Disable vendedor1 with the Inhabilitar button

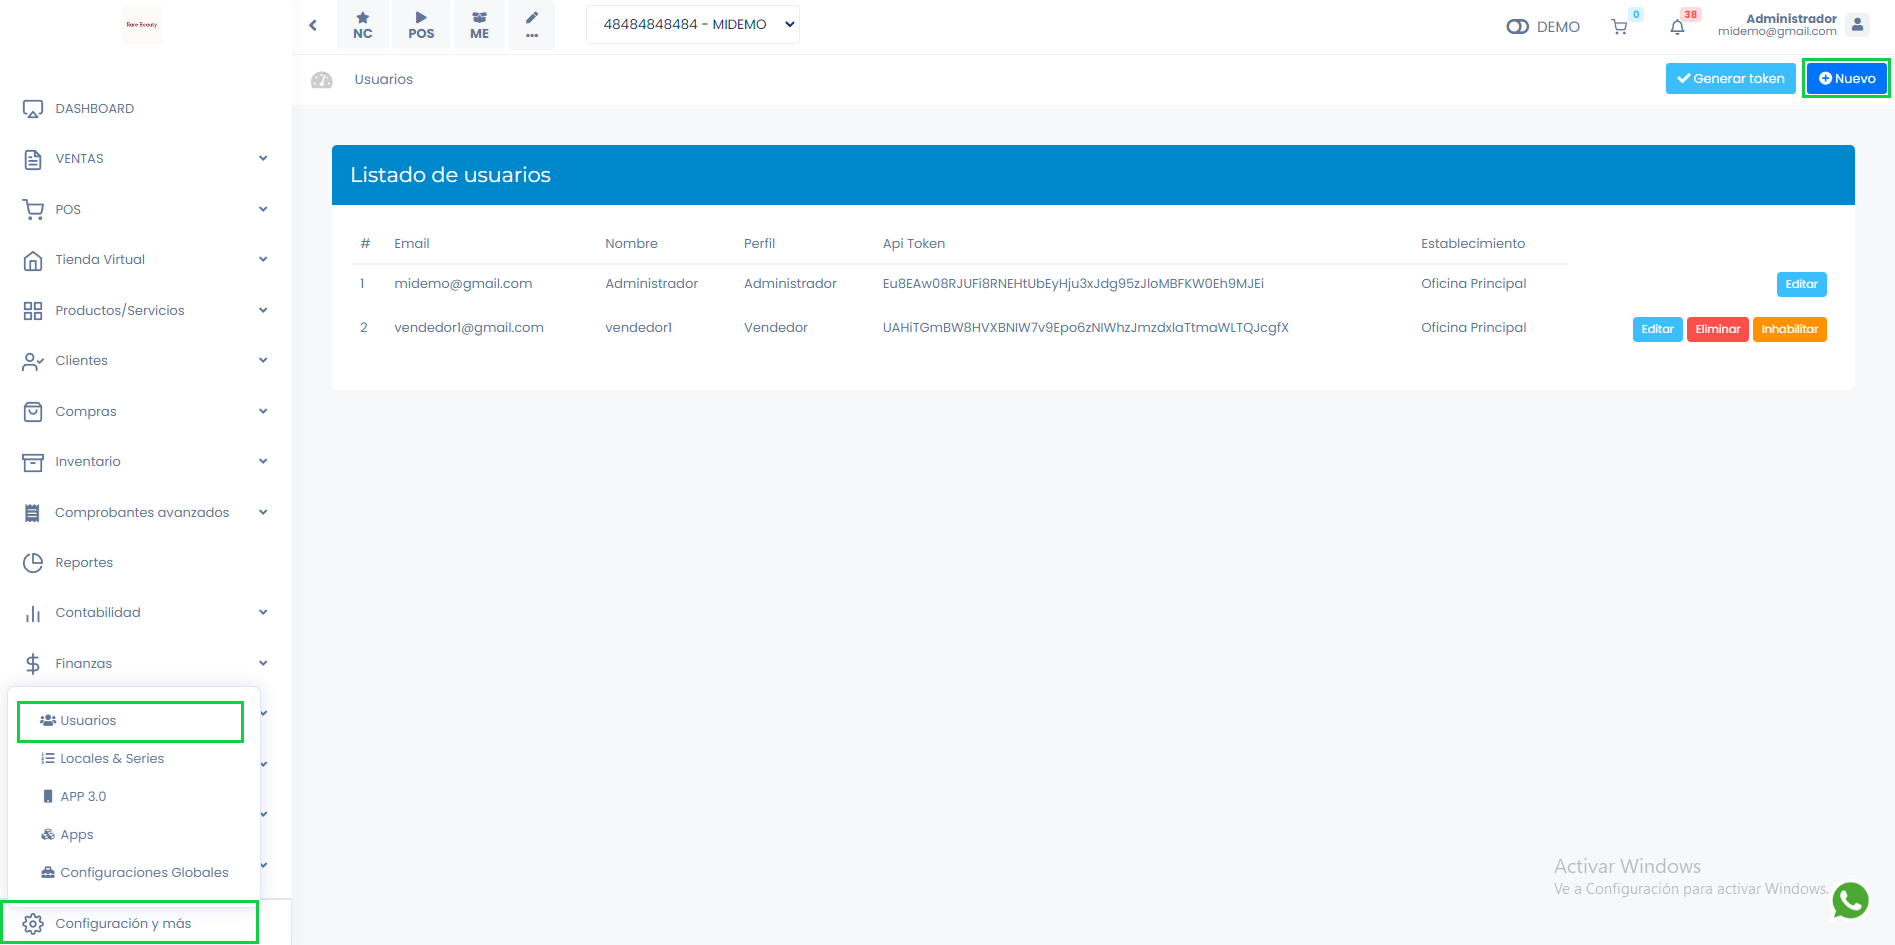coord(1789,329)
